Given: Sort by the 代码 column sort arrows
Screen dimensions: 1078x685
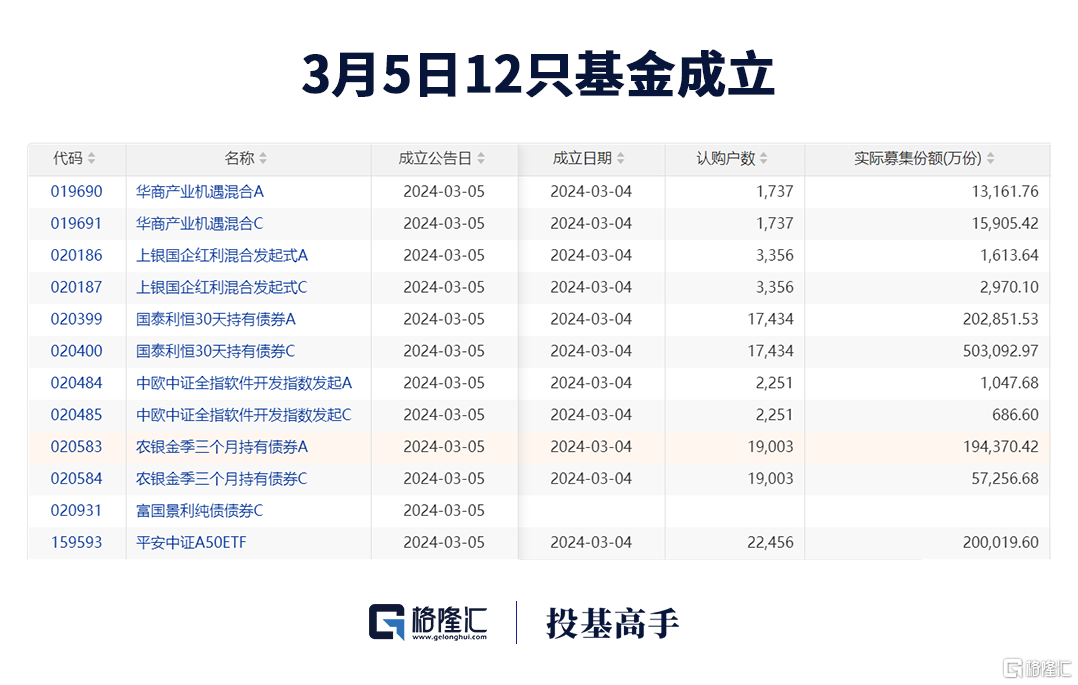Looking at the screenshot, I should point(91,159).
